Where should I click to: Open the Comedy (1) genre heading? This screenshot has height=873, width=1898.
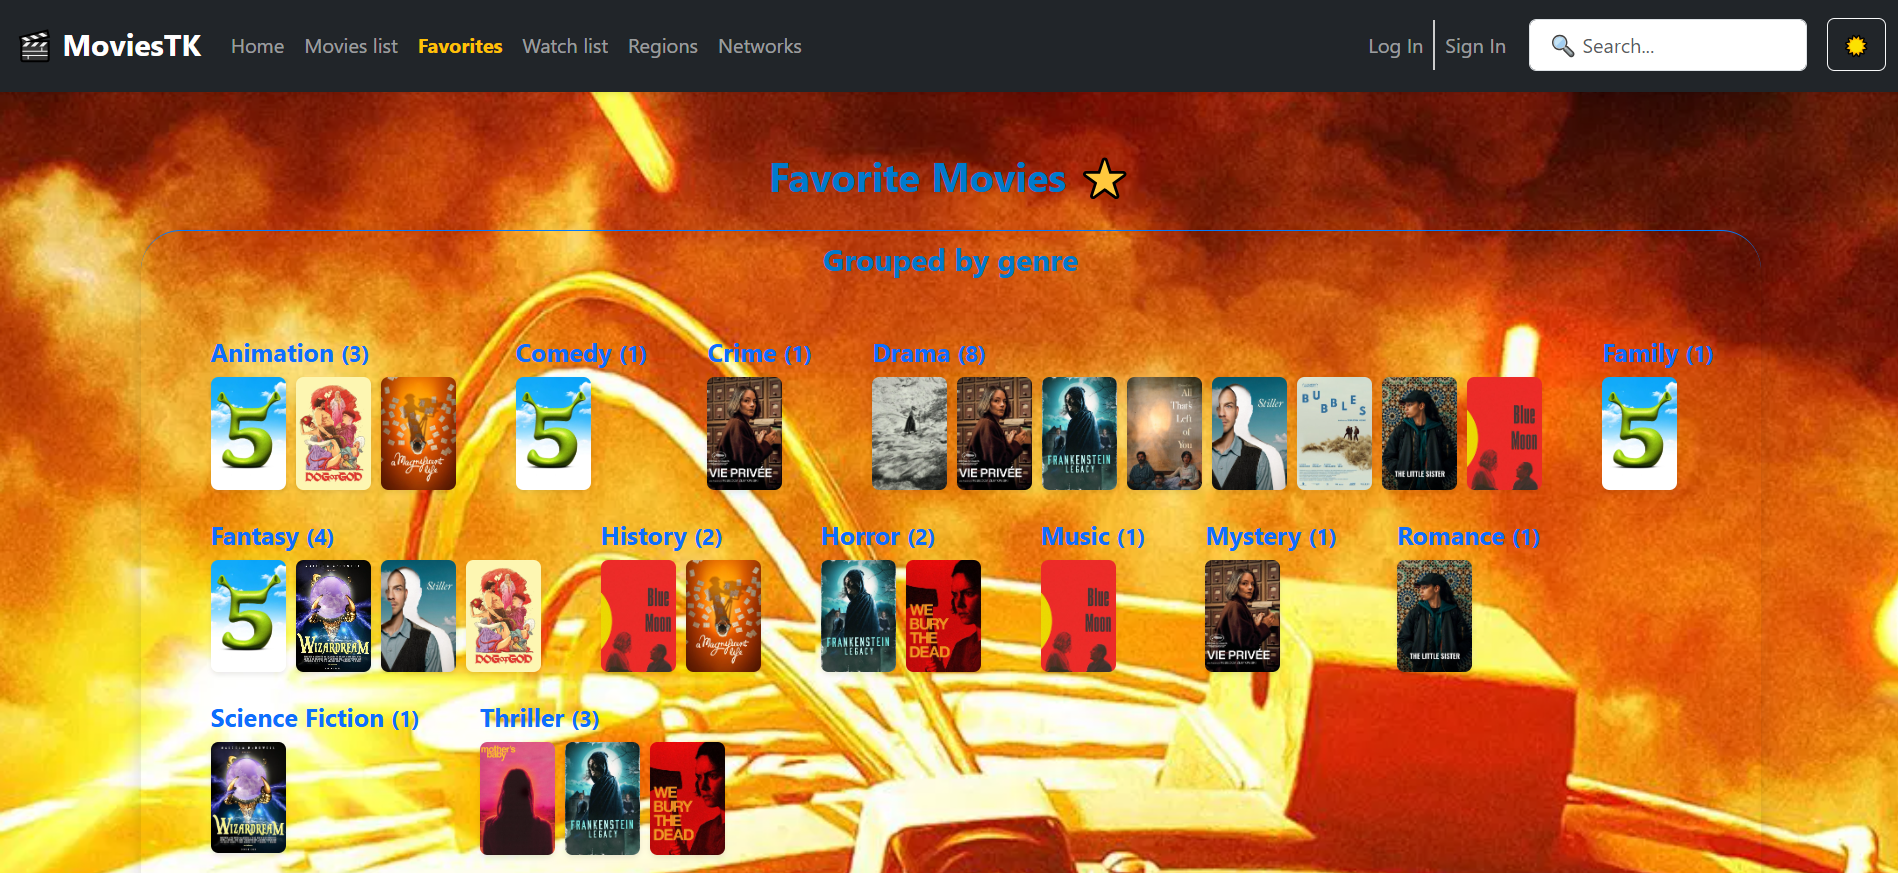[x=581, y=354]
